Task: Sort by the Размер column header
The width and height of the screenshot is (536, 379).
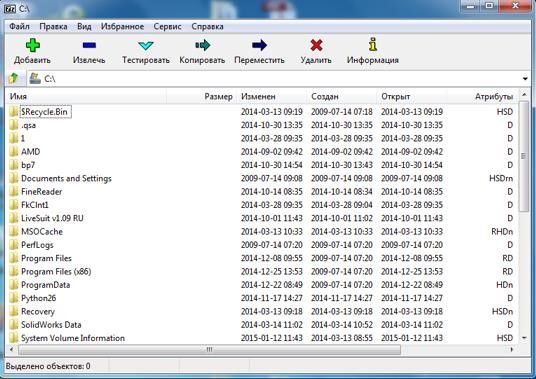Action: pos(202,96)
